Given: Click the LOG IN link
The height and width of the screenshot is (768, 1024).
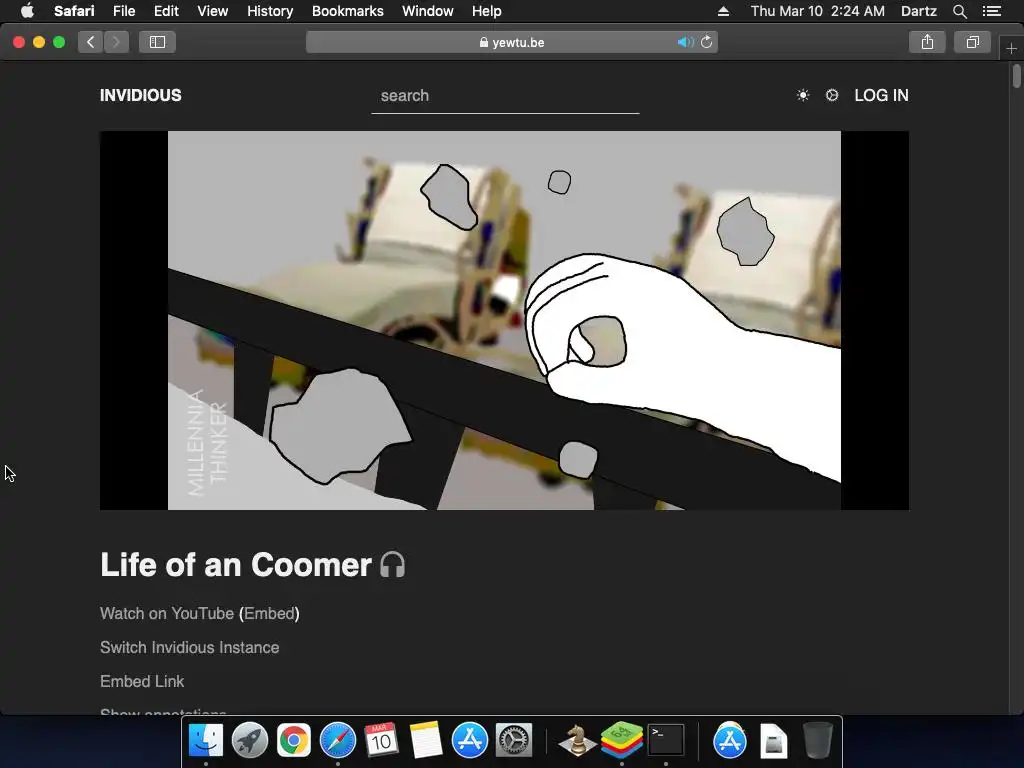Looking at the screenshot, I should coord(882,95).
